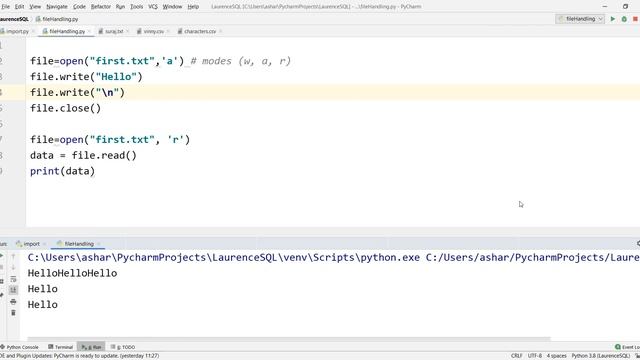Open the Window menu
This screenshot has height=360, width=640.
pyautogui.click(x=172, y=7)
